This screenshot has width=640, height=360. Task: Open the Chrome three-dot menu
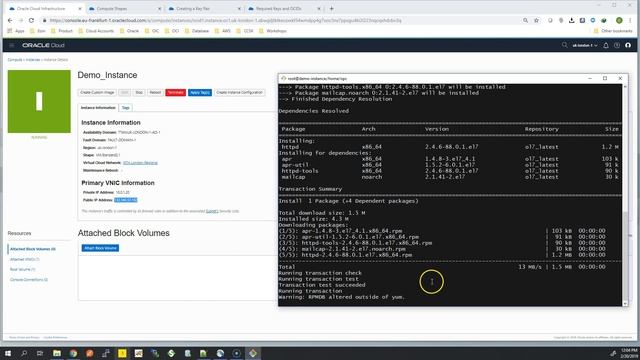coord(631,20)
